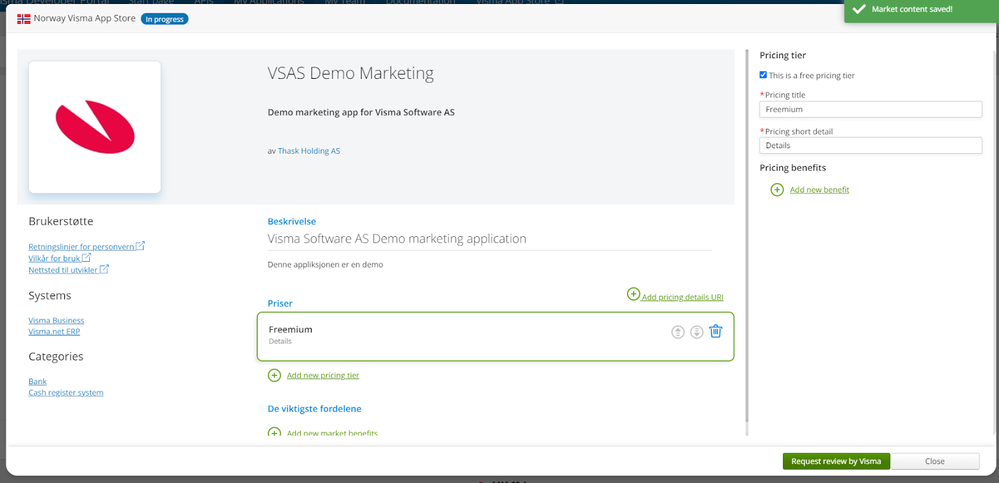Click plus icon for new pricing tier
999x483 pixels.
pyautogui.click(x=274, y=375)
